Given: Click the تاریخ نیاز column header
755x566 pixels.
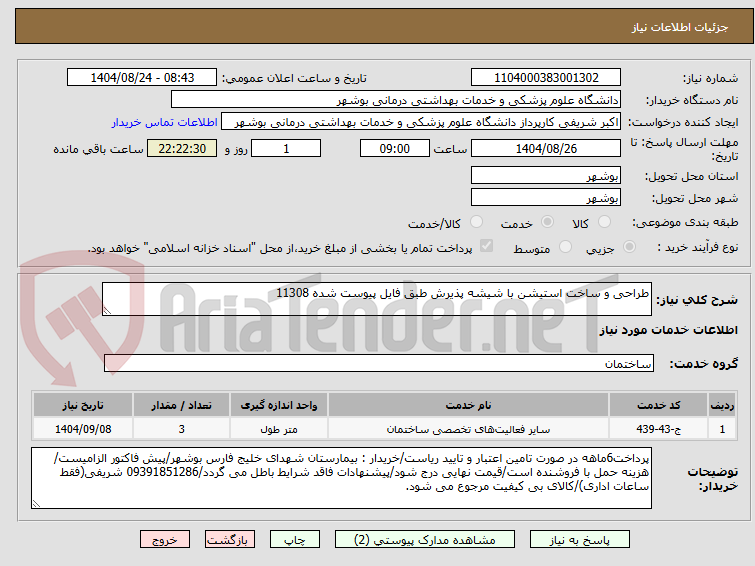Looking at the screenshot, I should pos(83,405).
